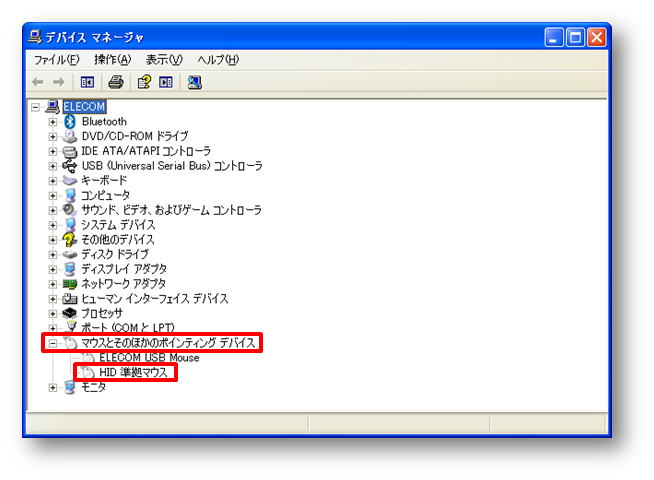654x480 pixels.
Task: Expand the モニタ node
Action: click(53, 387)
